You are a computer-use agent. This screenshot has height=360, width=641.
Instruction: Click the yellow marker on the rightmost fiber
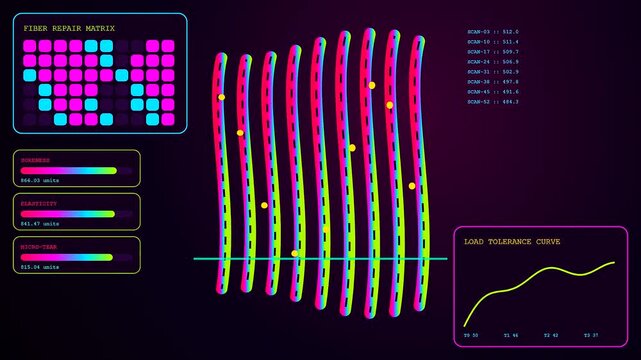click(412, 186)
